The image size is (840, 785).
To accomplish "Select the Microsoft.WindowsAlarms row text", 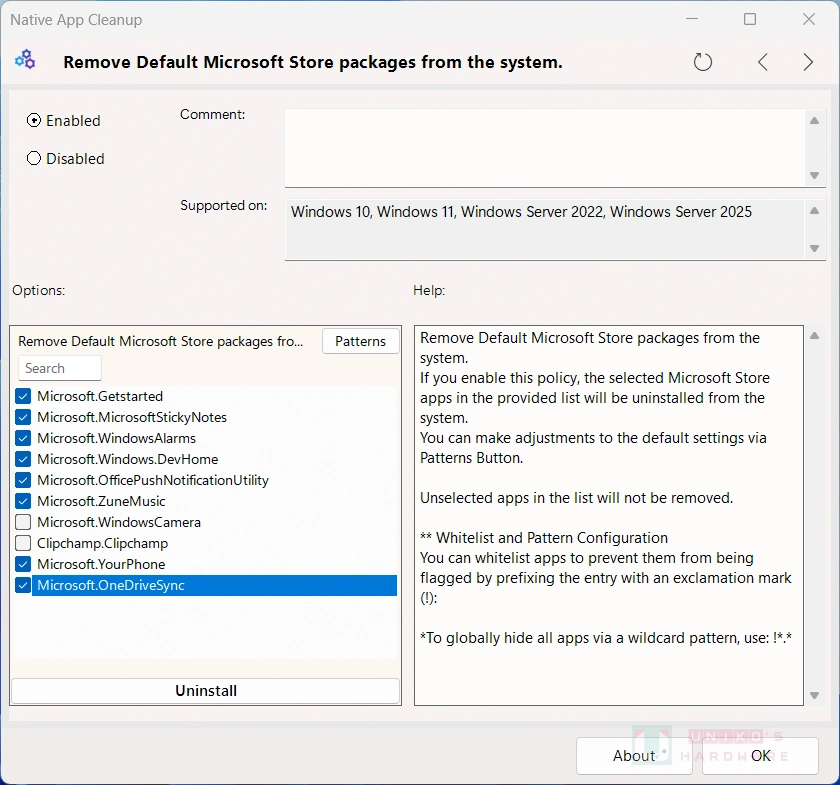I will click(x=116, y=438).
